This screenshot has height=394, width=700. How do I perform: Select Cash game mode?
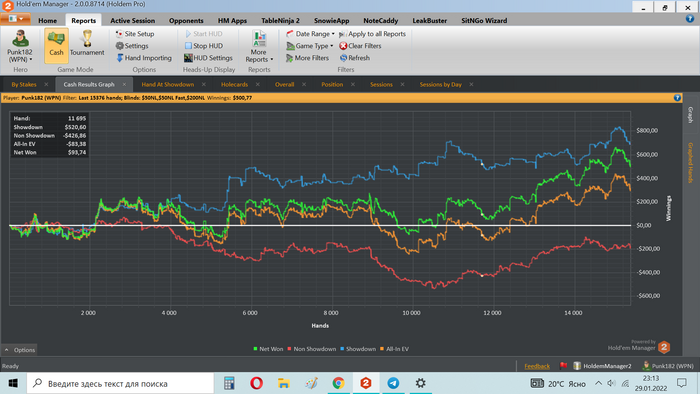point(56,45)
